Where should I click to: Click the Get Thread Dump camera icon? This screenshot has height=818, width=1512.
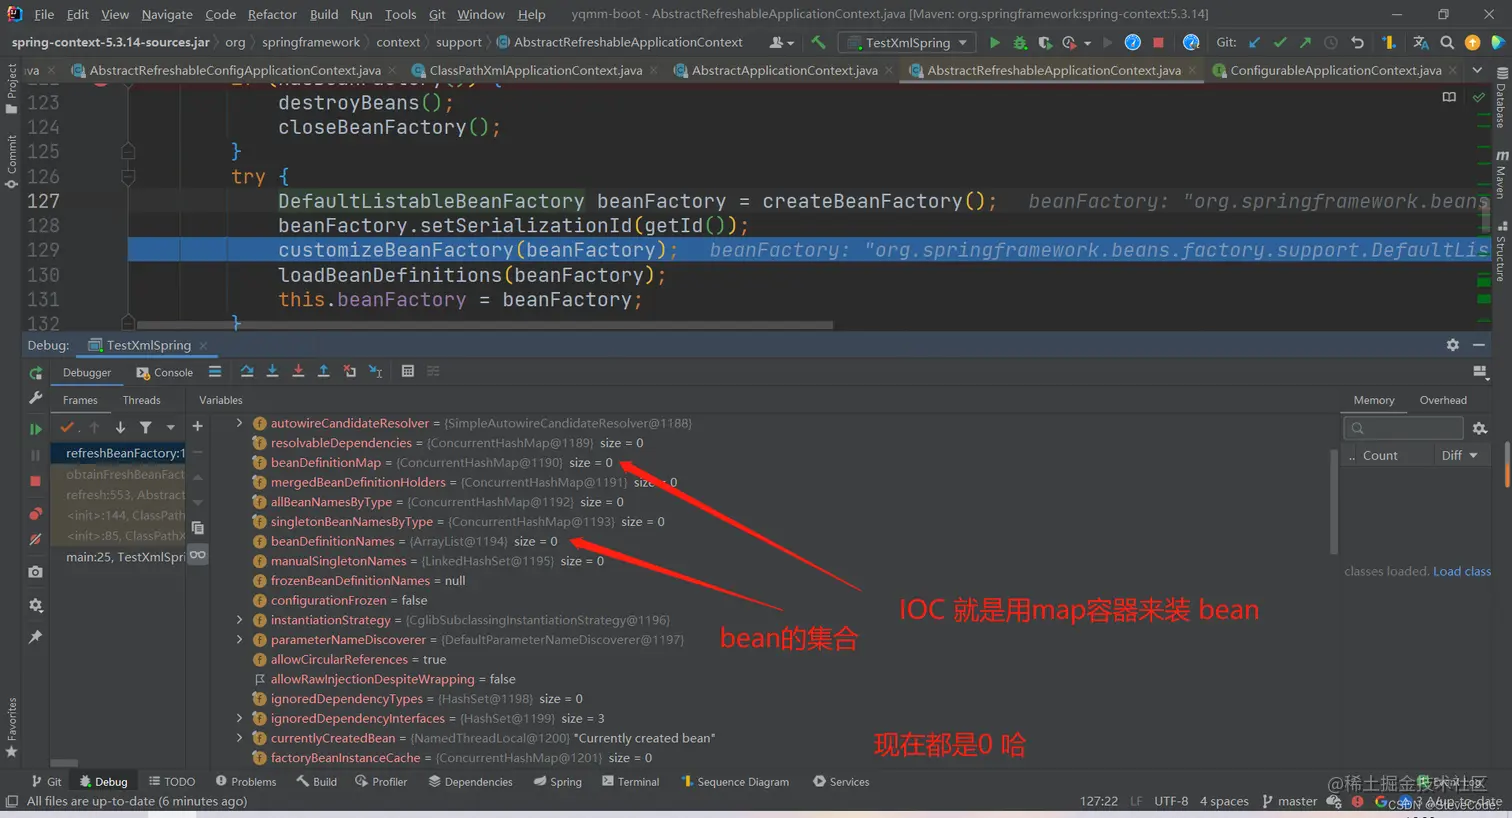pyautogui.click(x=35, y=572)
